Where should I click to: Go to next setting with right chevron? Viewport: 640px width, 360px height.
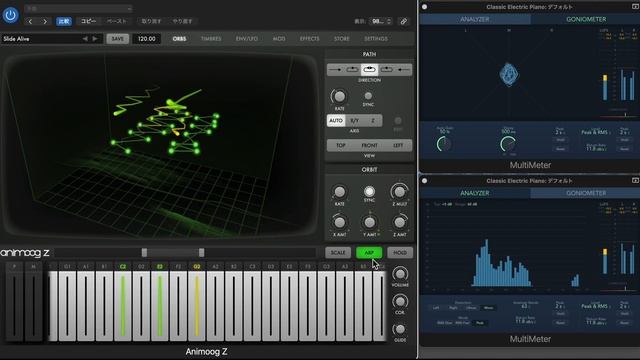(x=45, y=21)
